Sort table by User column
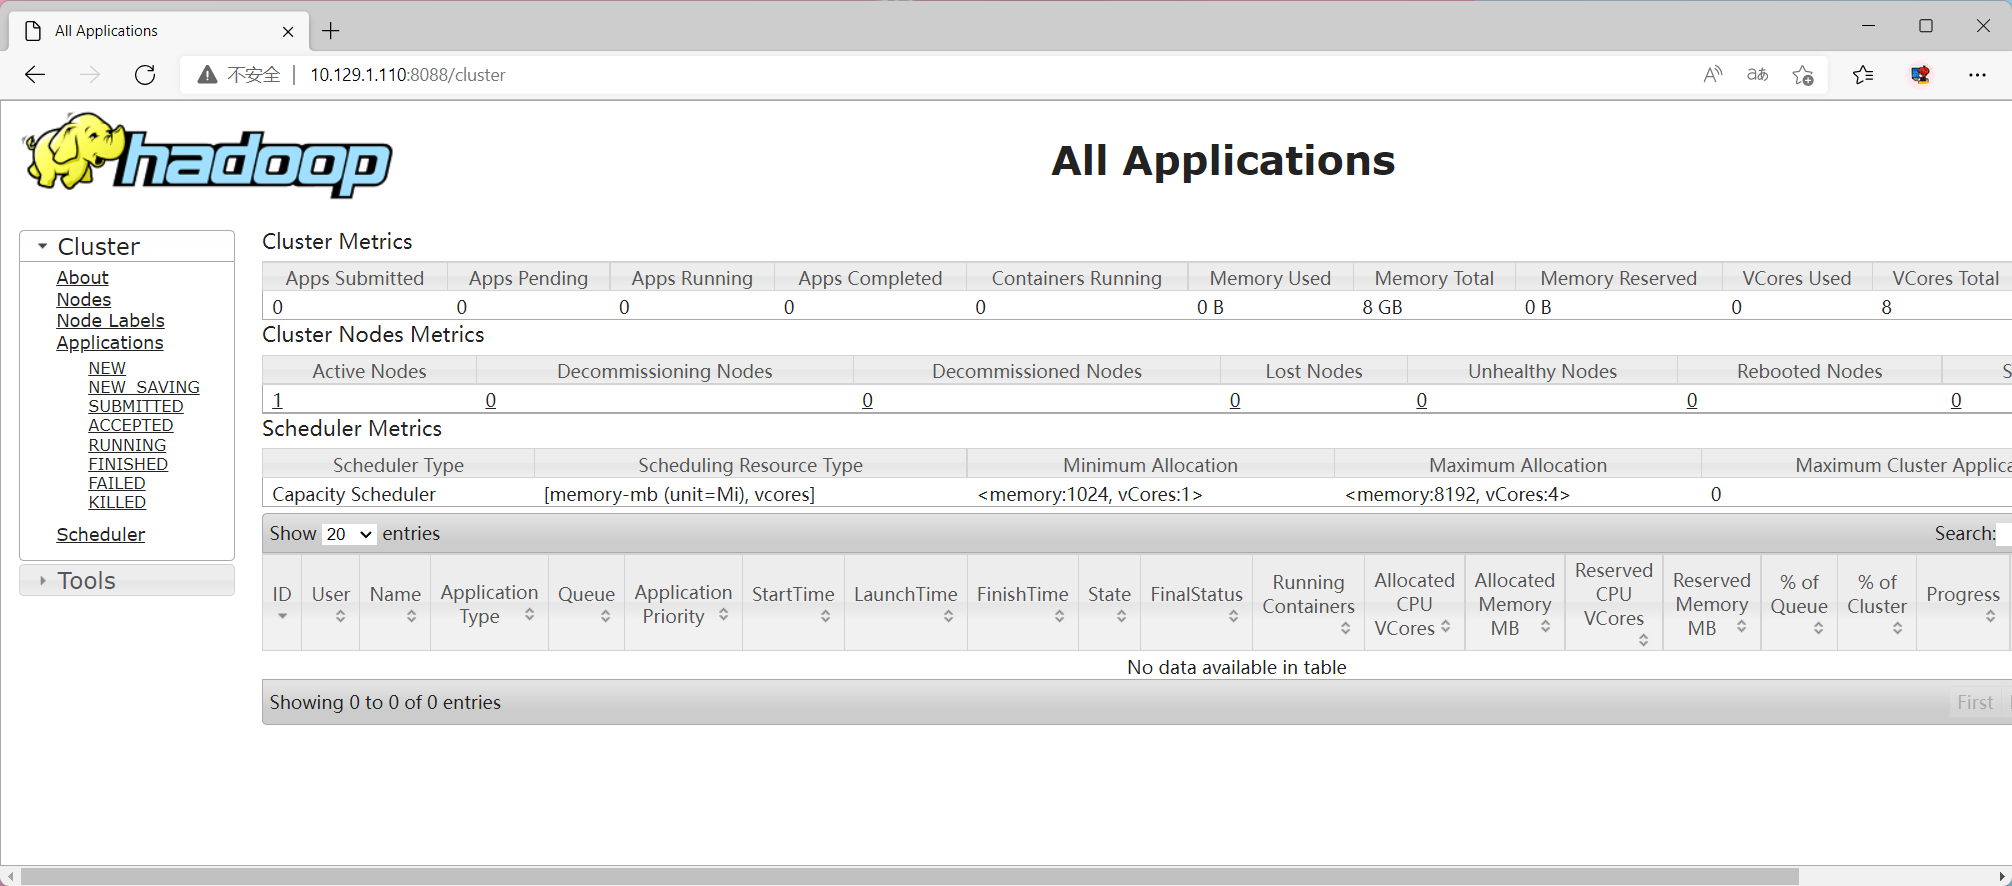The width and height of the screenshot is (2012, 886). point(331,602)
